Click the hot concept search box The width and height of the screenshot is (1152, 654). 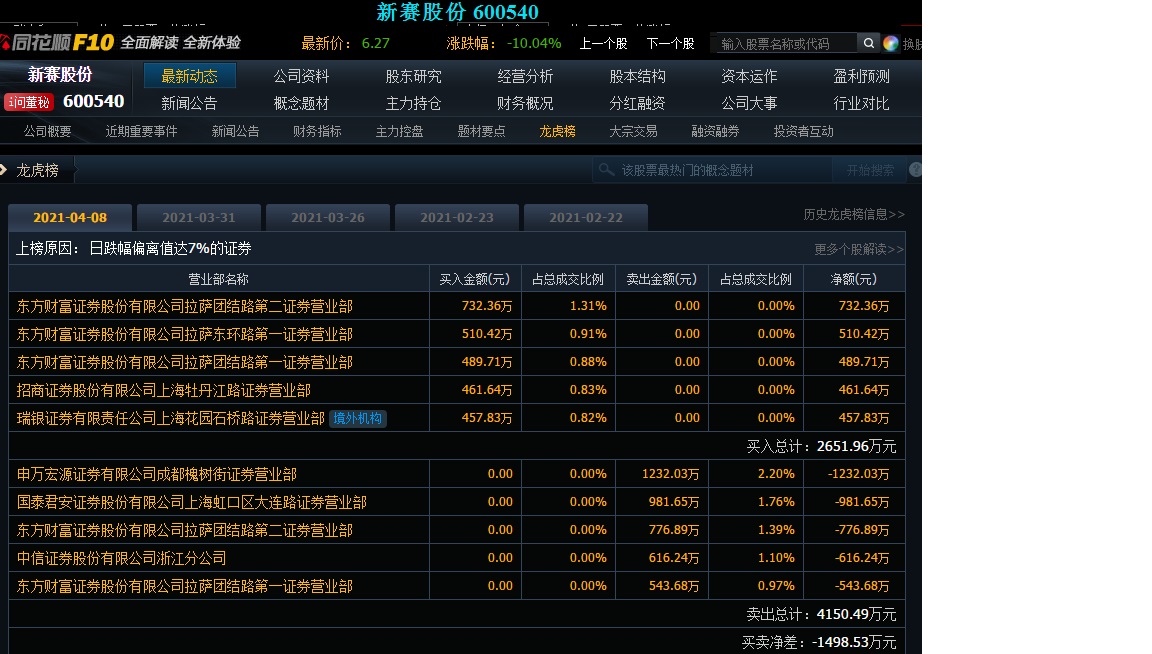[713, 170]
